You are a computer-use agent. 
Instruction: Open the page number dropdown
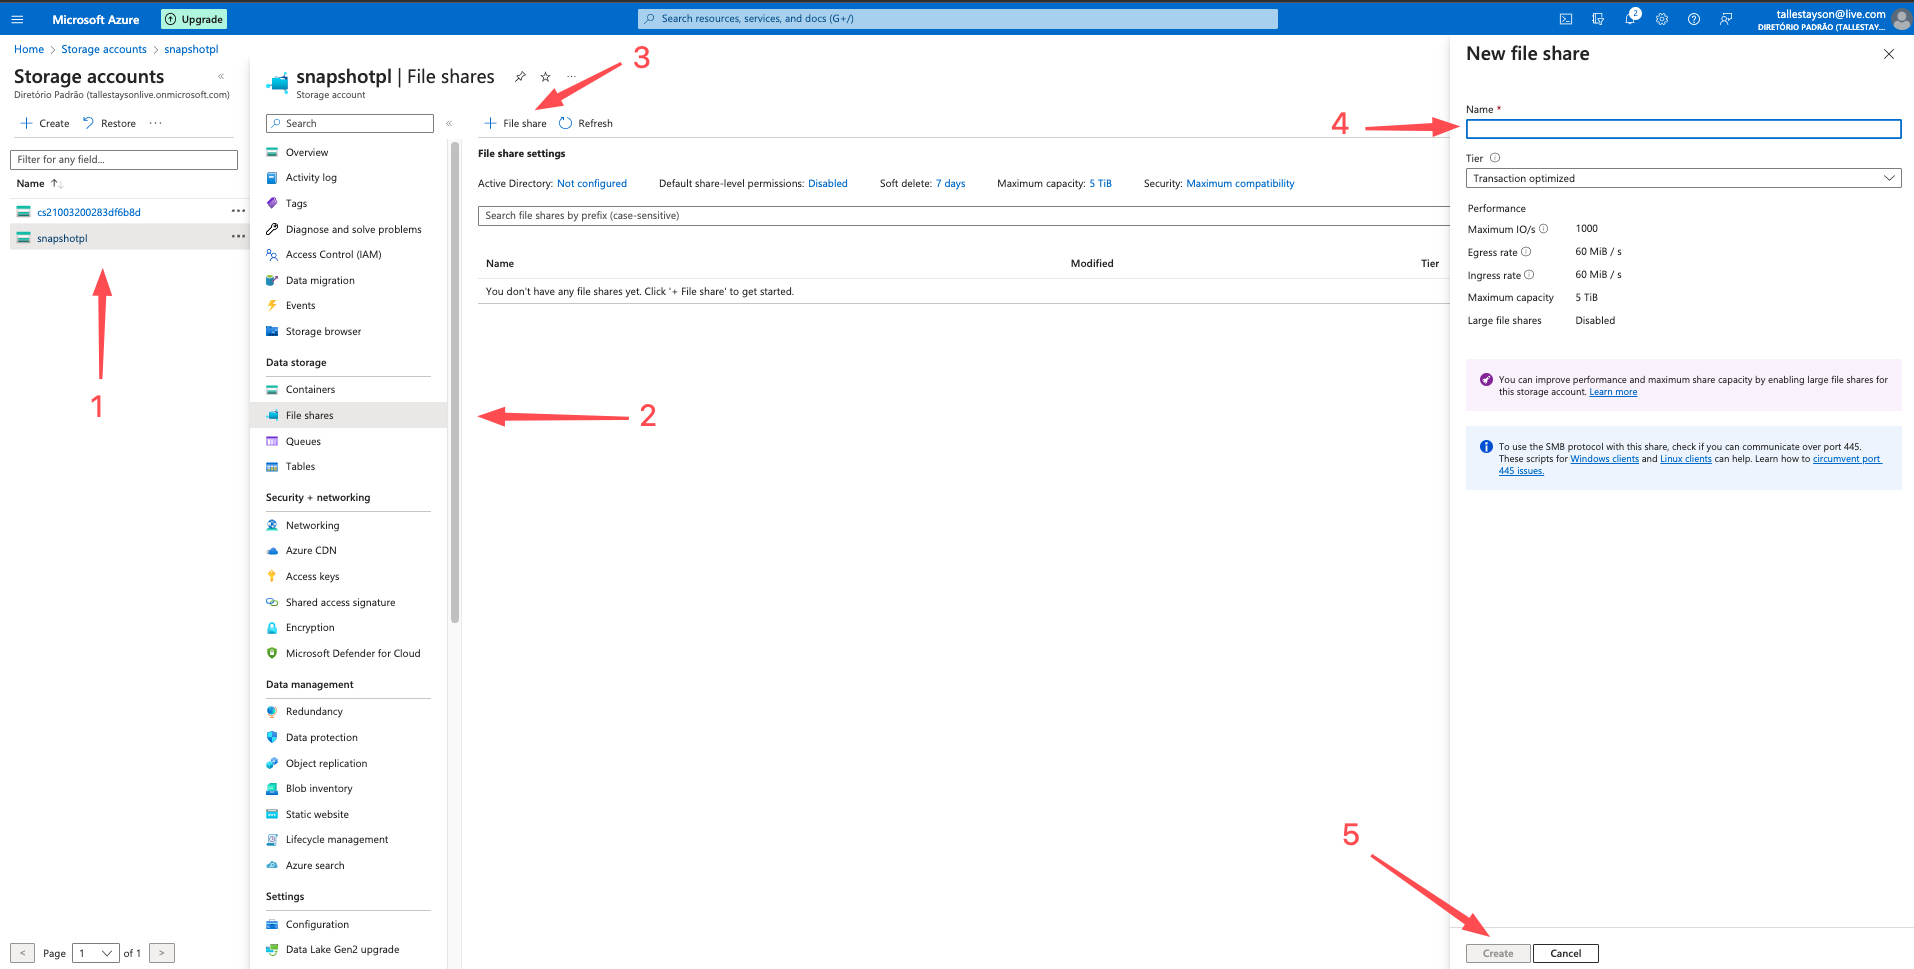96,953
